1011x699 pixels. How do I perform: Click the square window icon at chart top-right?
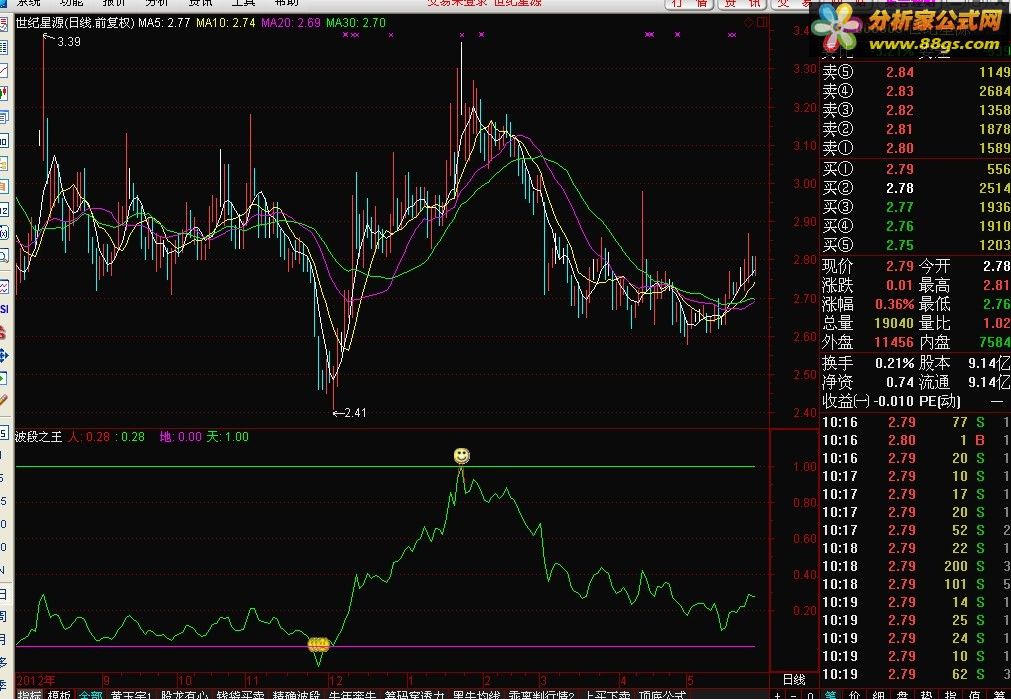(x=762, y=23)
